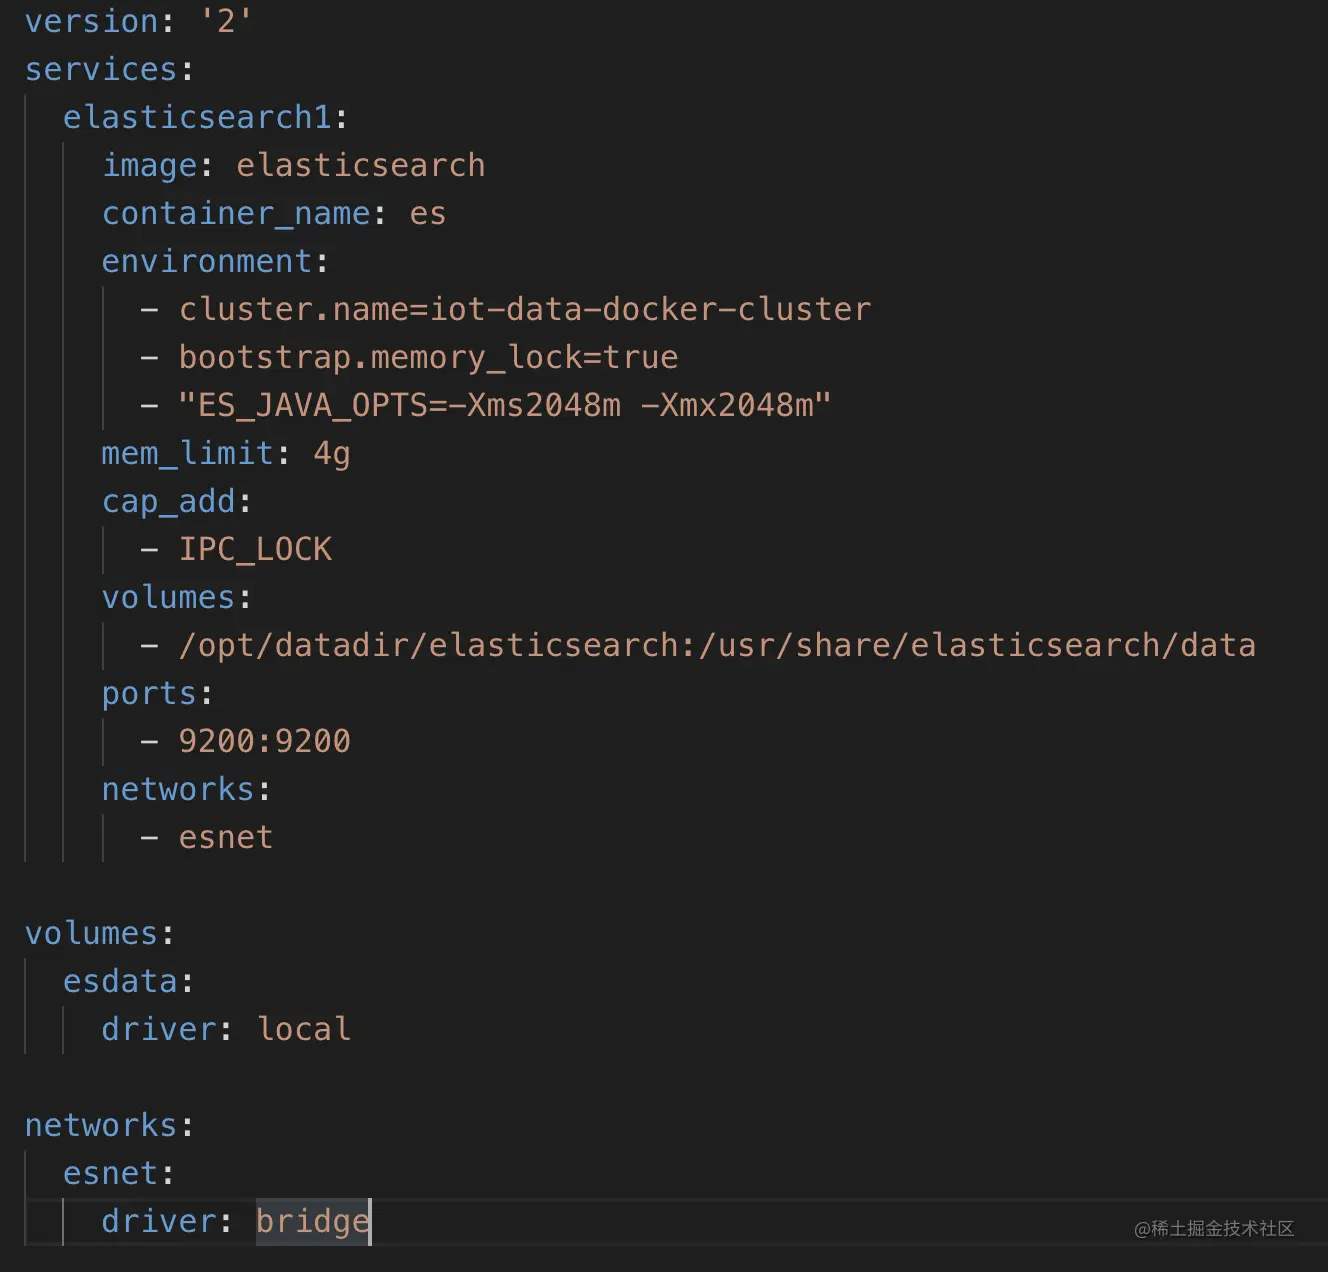Click the "elasticsearch" image value
Screen dimensions: 1328x1272
click(361, 165)
